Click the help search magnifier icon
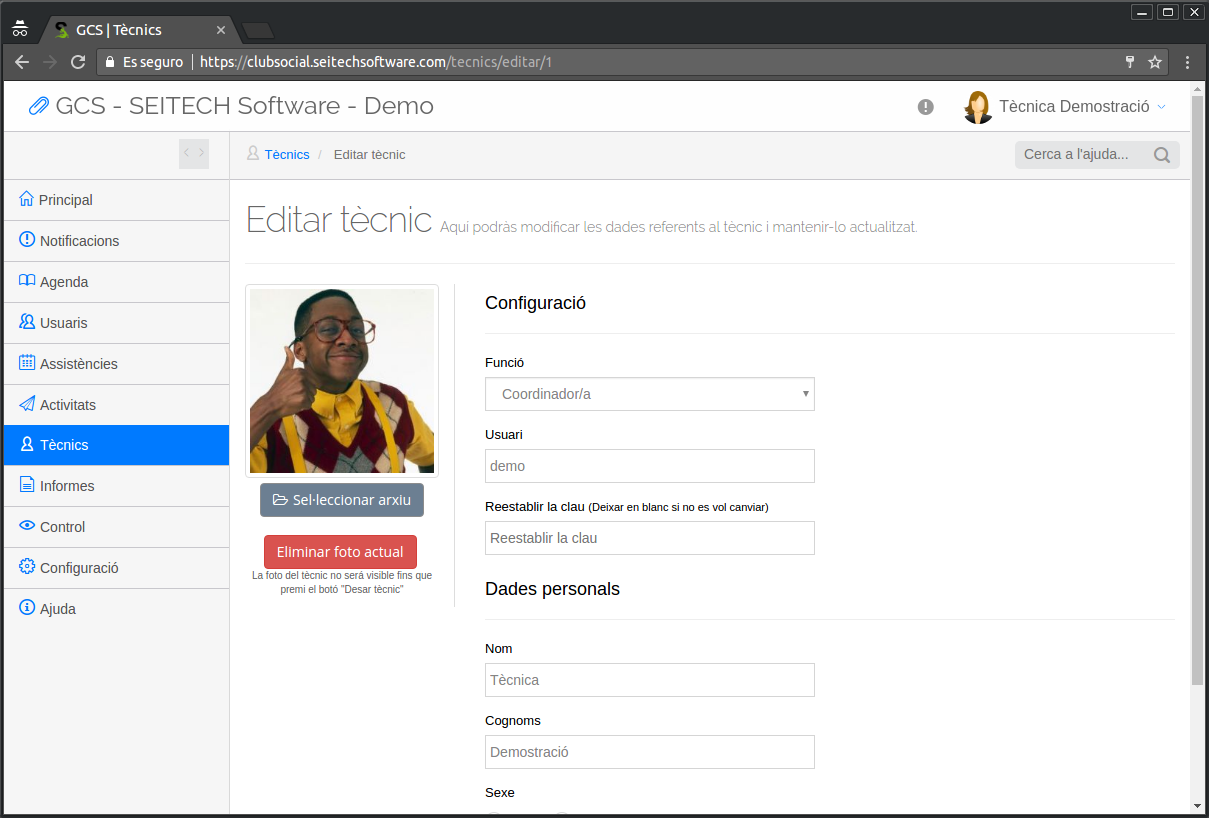The height and width of the screenshot is (818, 1209). (1162, 155)
